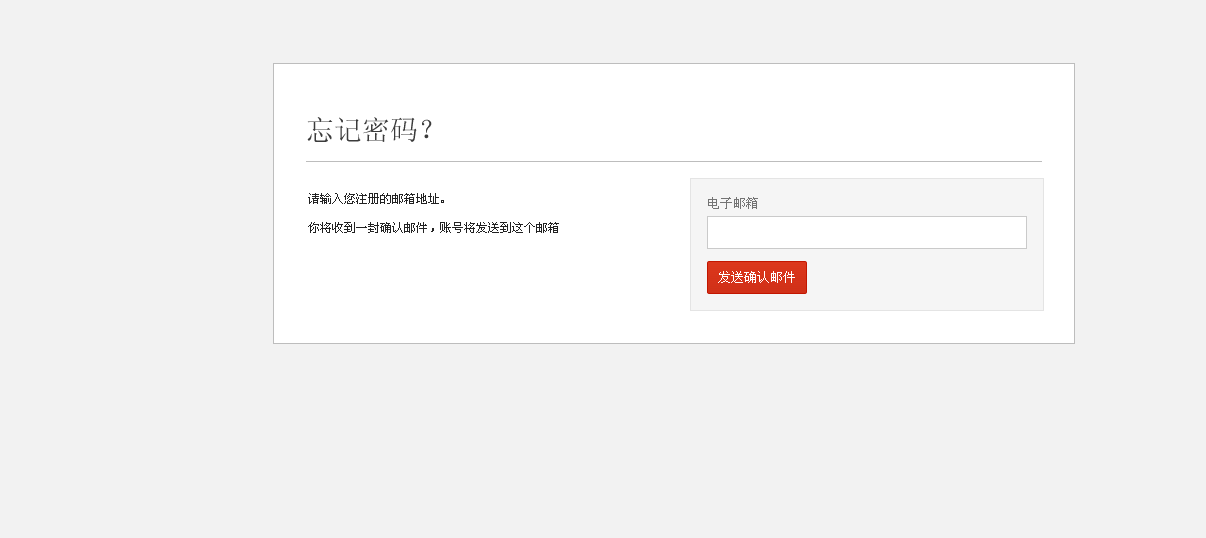Screen dimensions: 1206x538
Task: Click the question mark ending the heading
Action: coord(427,130)
